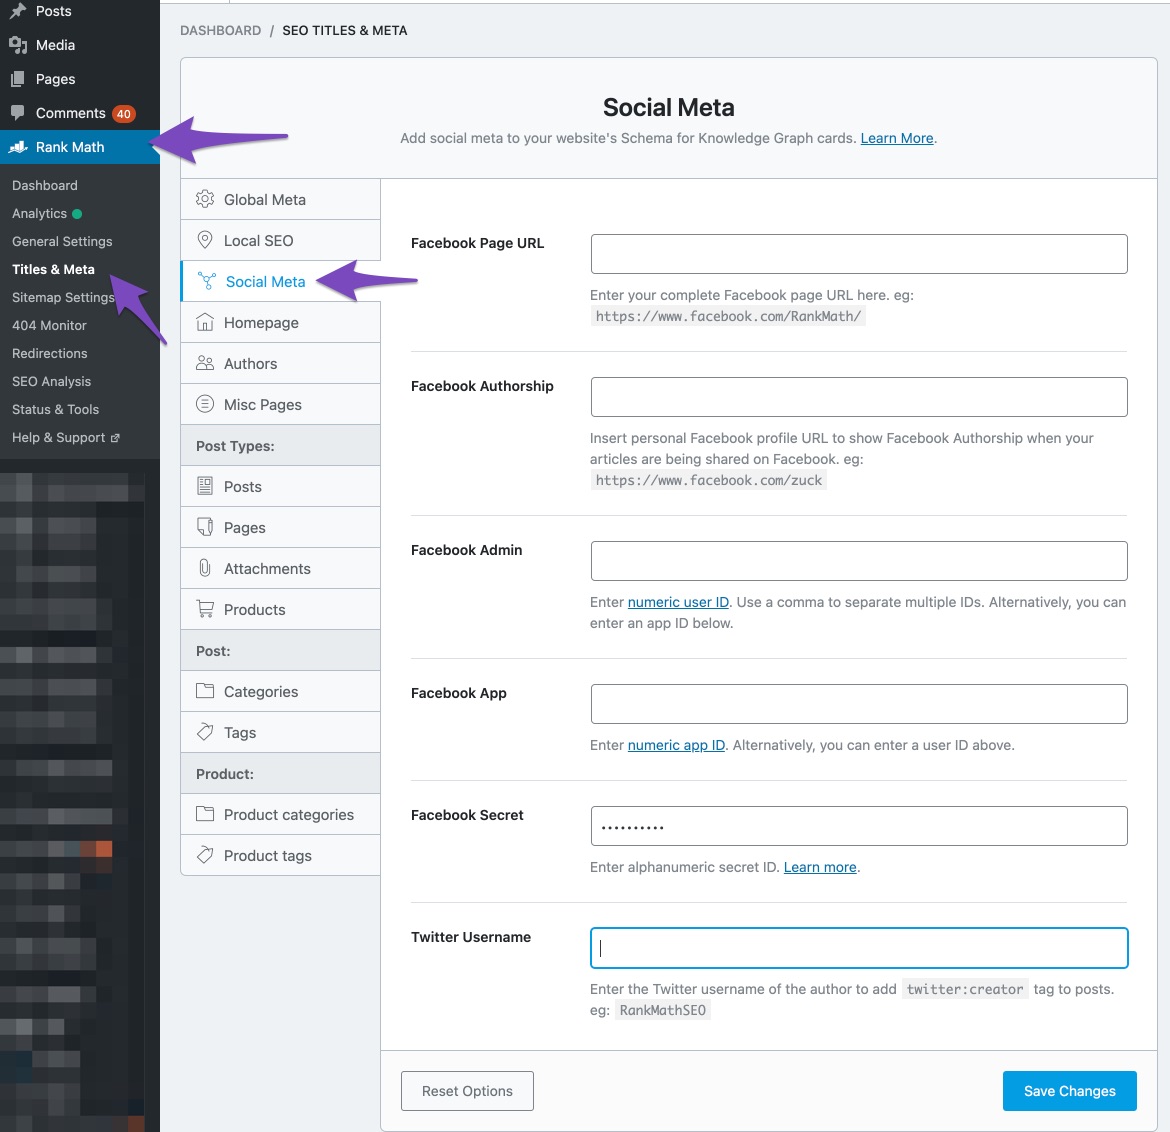This screenshot has height=1132, width=1170.
Task: Click the Rank Math logo icon
Action: pyautogui.click(x=18, y=147)
